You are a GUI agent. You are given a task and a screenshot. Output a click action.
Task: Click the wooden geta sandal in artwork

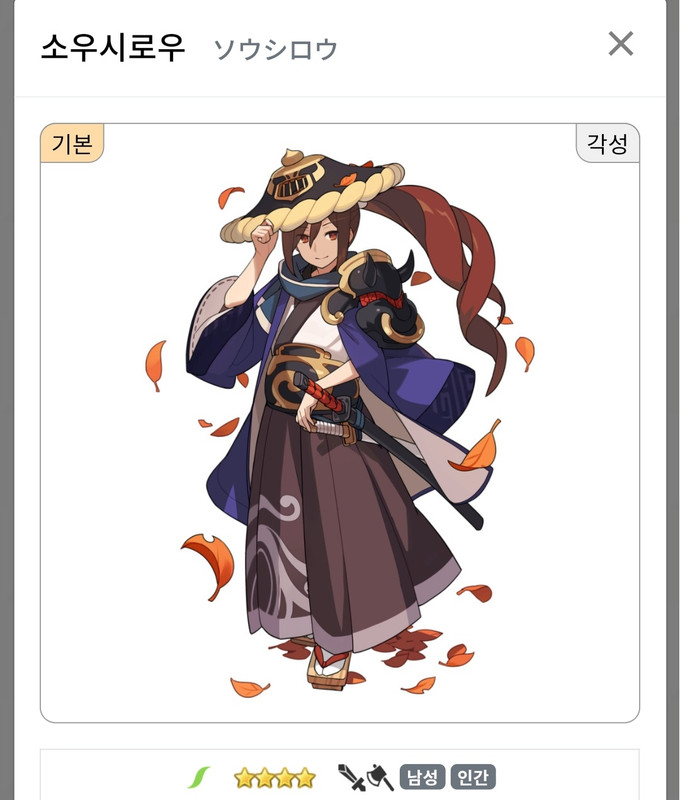[x=326, y=668]
